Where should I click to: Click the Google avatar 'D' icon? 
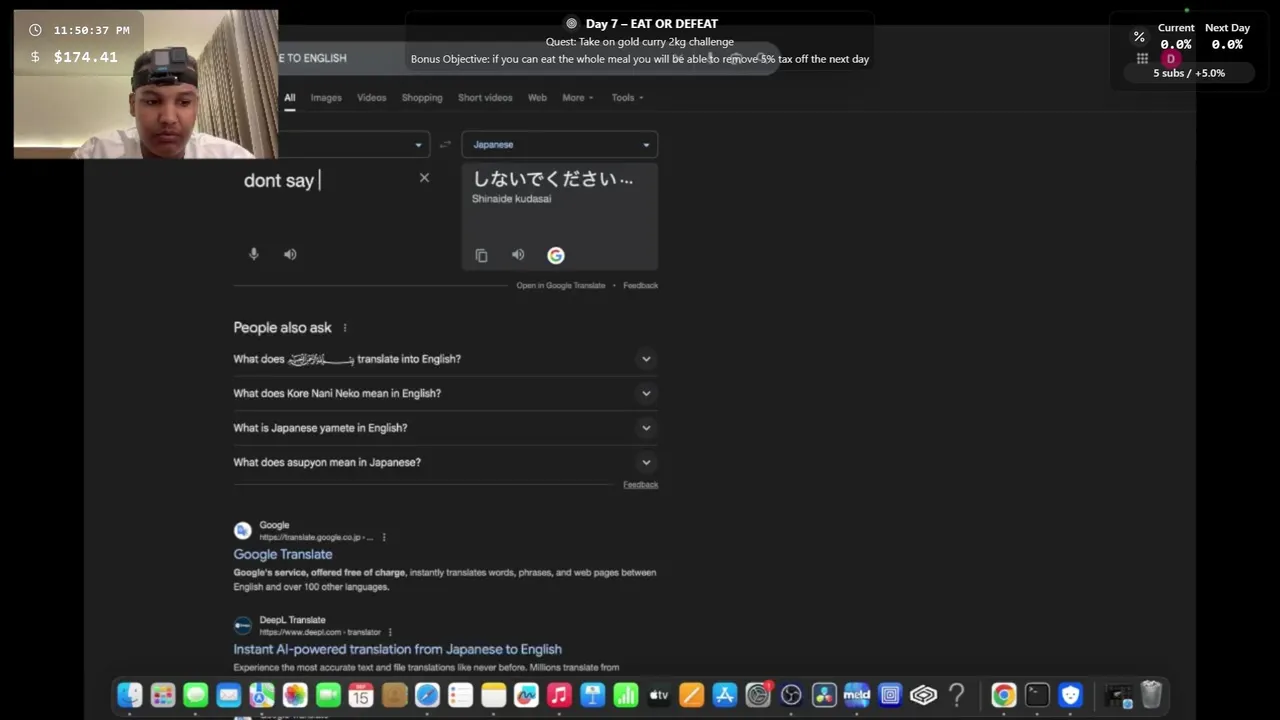[x=1170, y=59]
